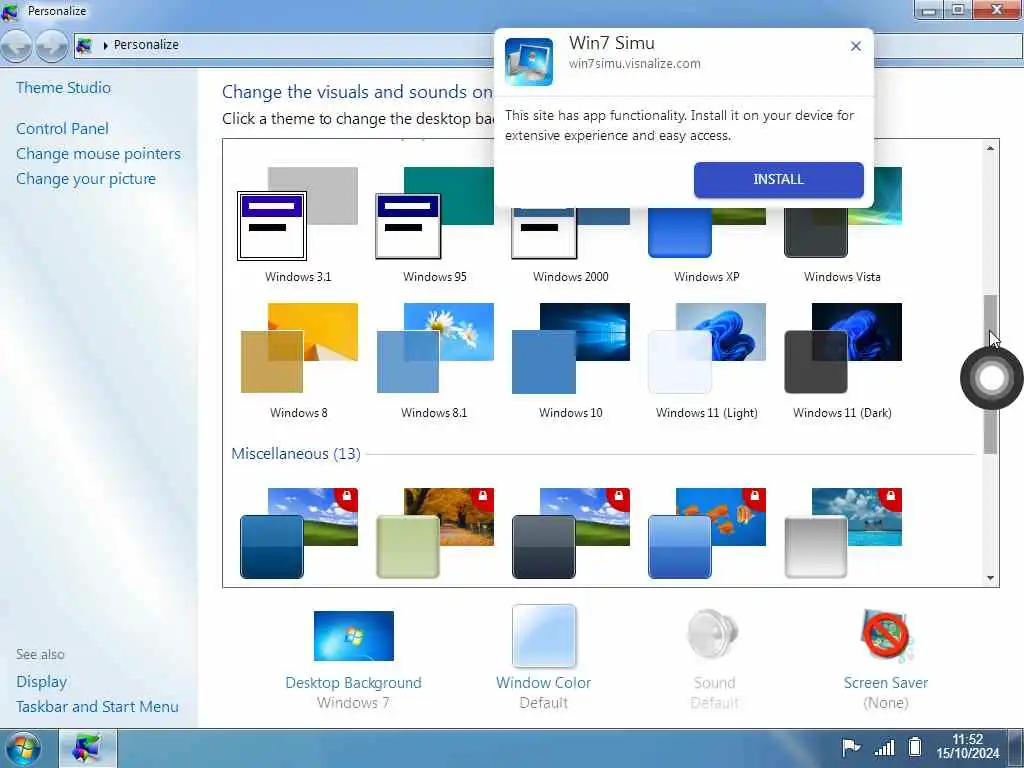
Task: Select the Windows 3.1 theme thumbnail
Action: [x=298, y=214]
